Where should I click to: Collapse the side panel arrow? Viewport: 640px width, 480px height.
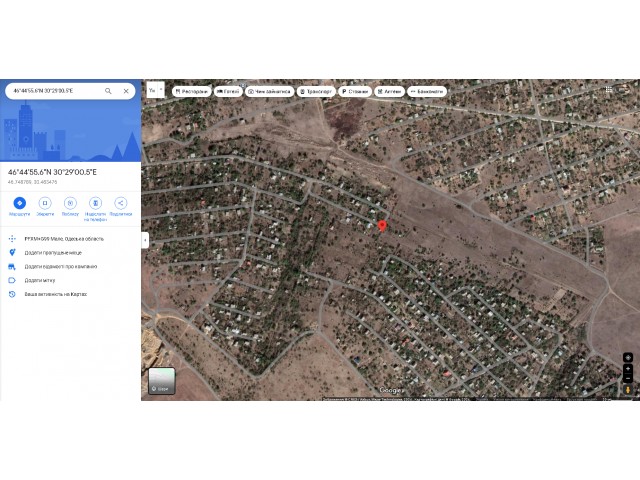coord(145,240)
